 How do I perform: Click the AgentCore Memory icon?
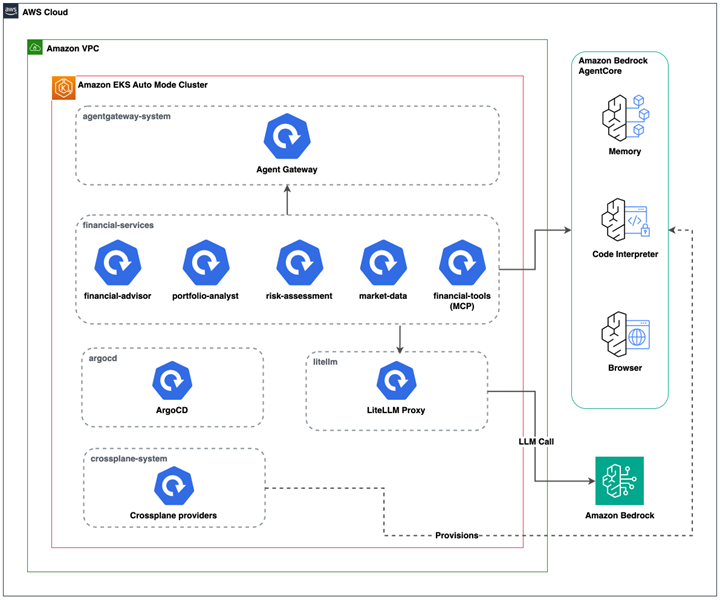[625, 118]
